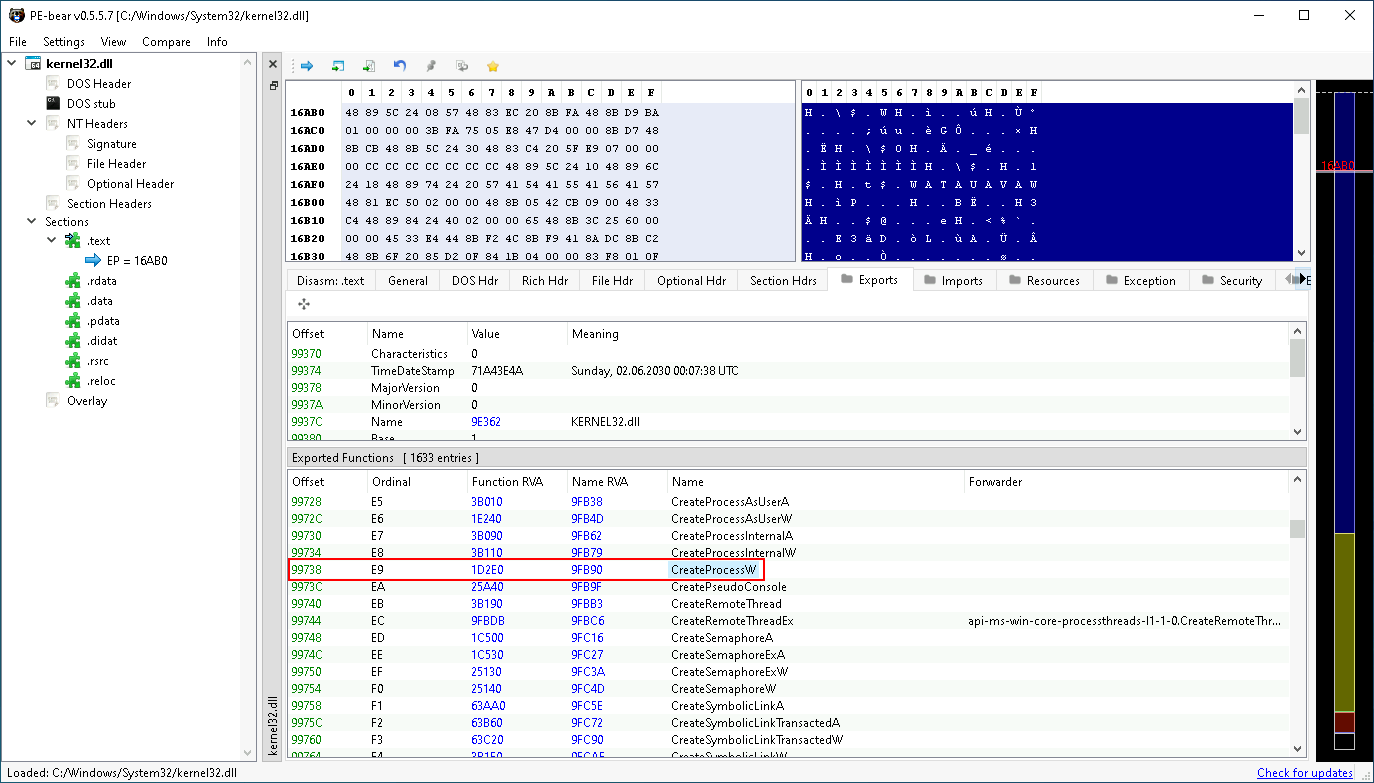Click the .rdata section puzzle icon
The width and height of the screenshot is (1374, 783).
point(72,281)
